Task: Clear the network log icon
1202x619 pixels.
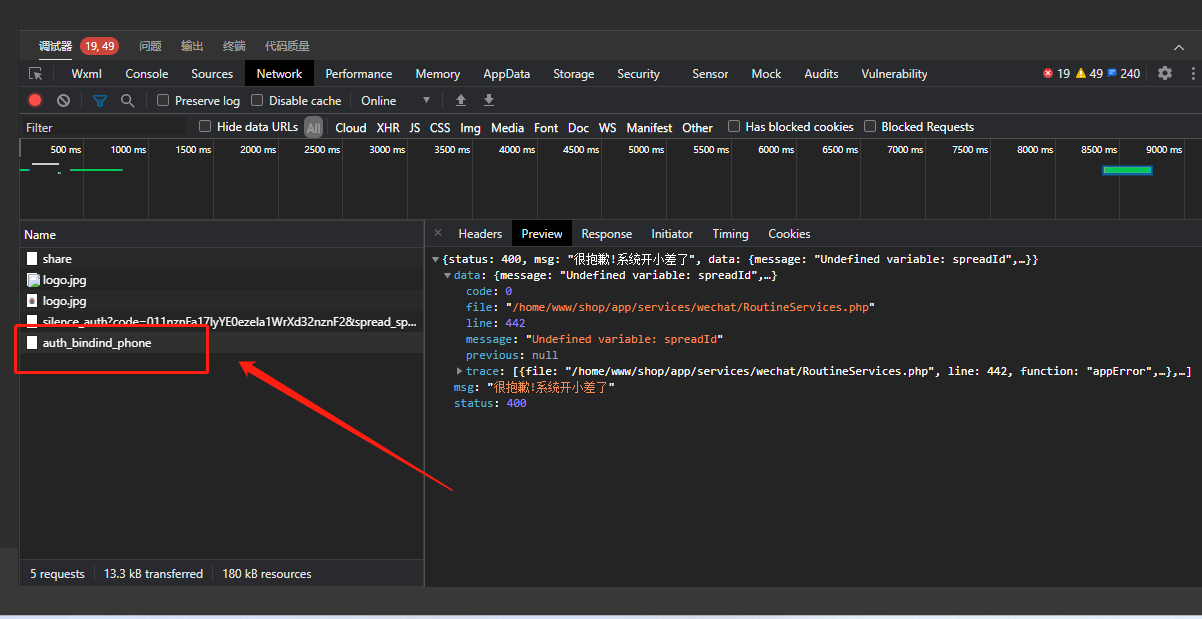Action: point(63,100)
